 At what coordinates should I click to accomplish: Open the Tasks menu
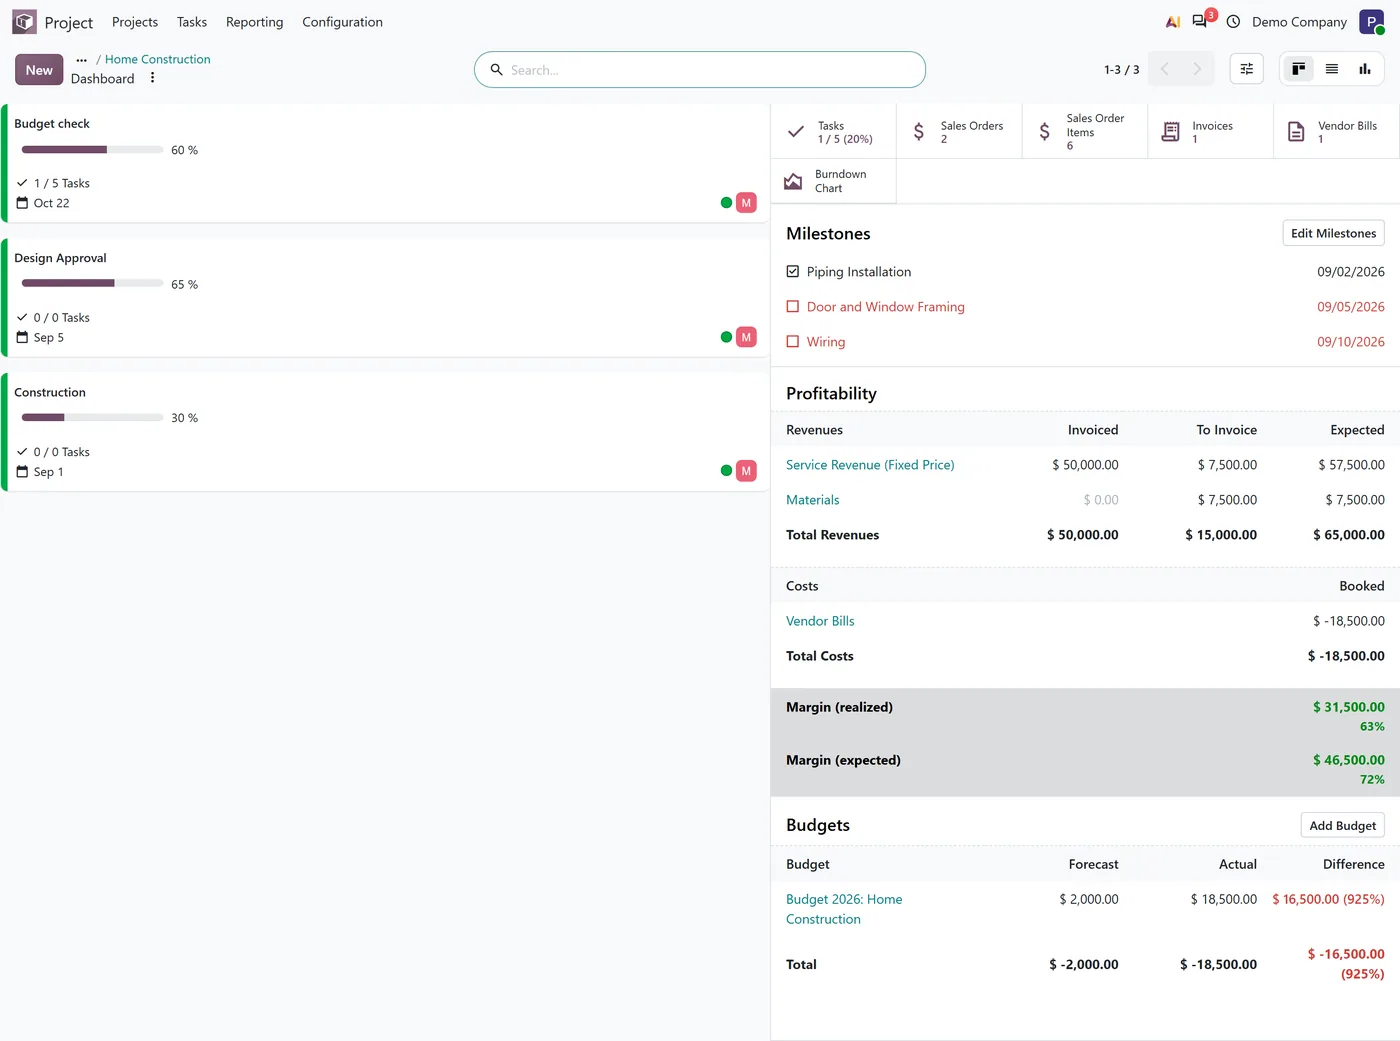[192, 22]
